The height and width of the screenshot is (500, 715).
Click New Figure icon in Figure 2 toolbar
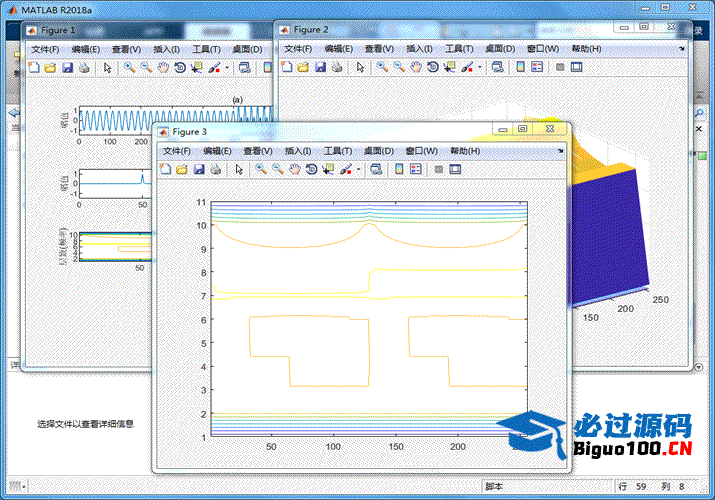(x=287, y=67)
